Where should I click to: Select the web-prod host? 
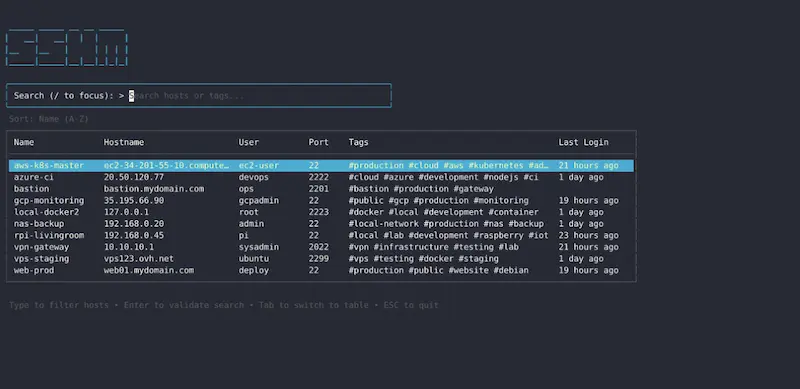coord(34,270)
